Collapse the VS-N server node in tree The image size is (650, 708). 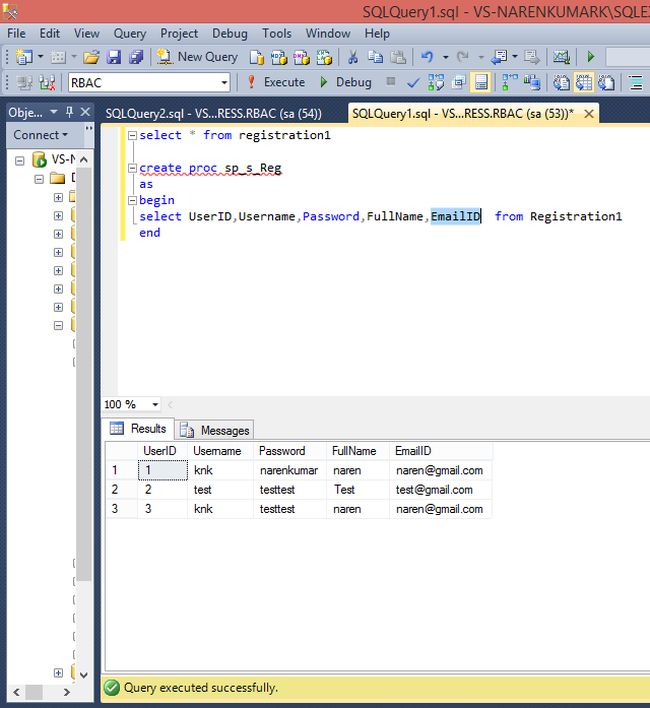[21, 160]
